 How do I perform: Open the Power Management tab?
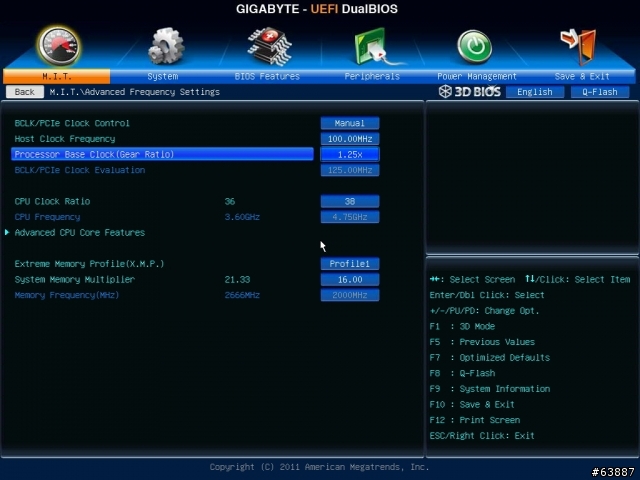click(x=477, y=76)
